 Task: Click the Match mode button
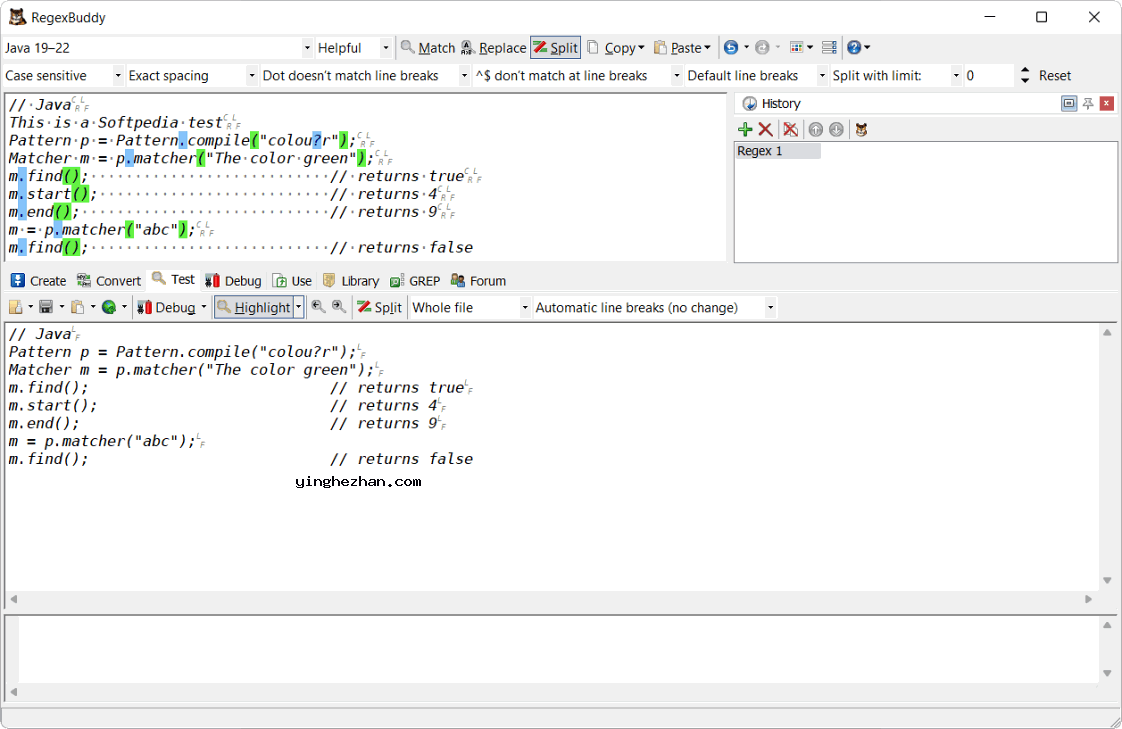(428, 48)
